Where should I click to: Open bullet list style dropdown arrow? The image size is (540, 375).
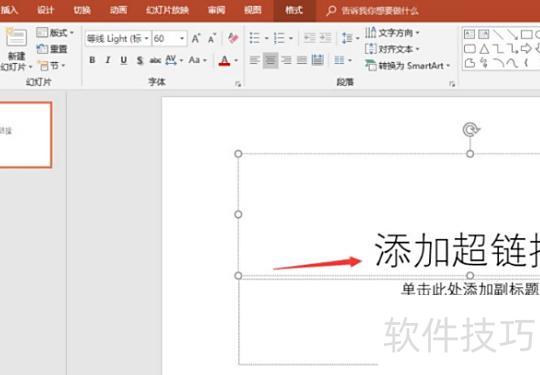[267, 38]
